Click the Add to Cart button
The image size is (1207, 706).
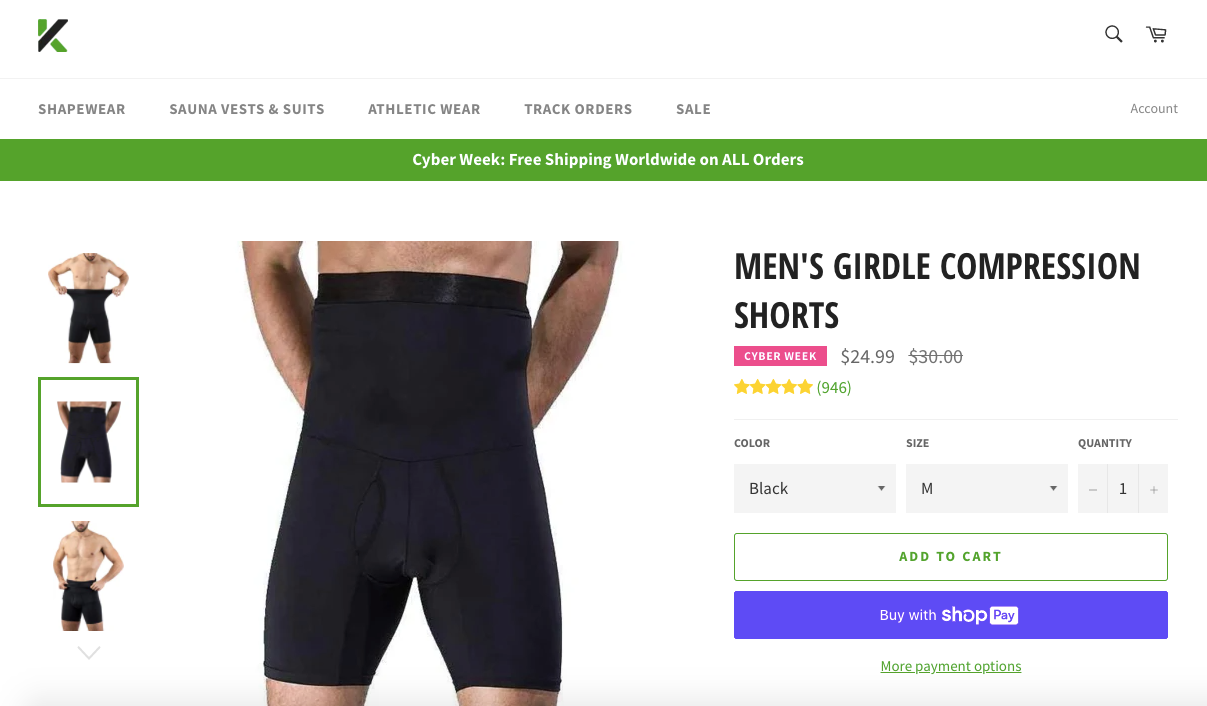tap(951, 557)
